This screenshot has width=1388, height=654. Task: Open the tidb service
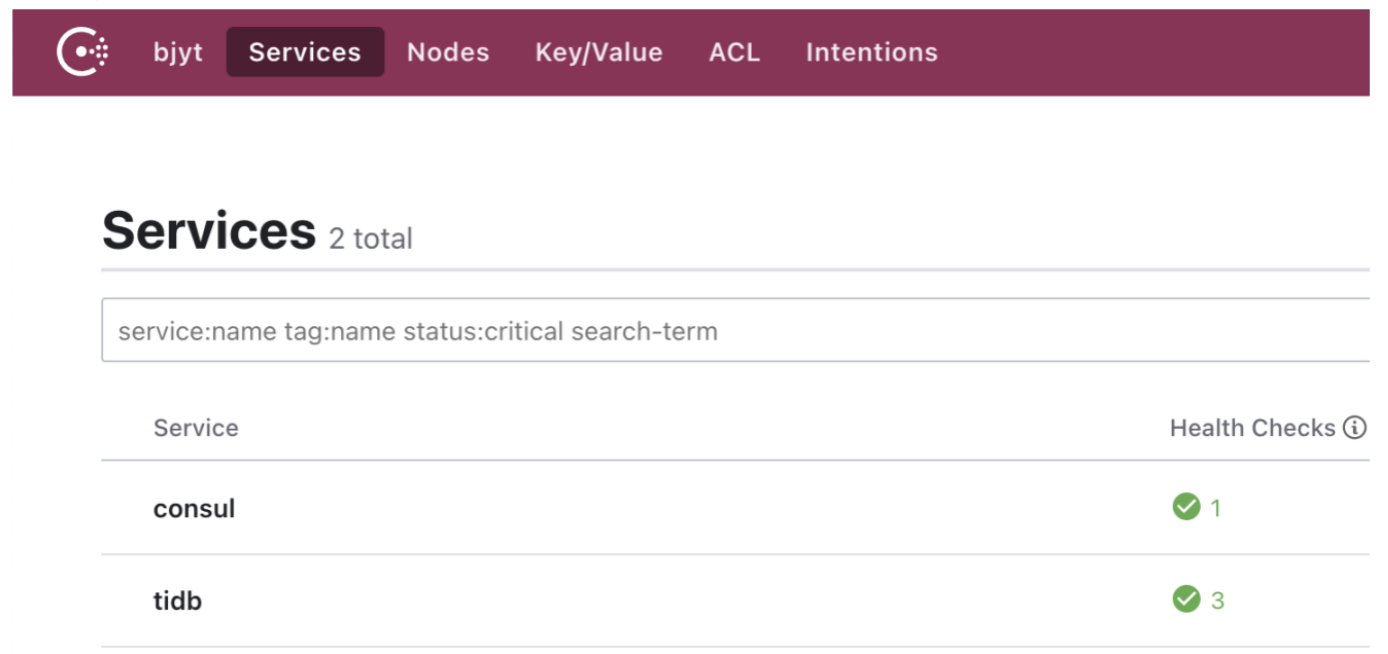point(177,601)
